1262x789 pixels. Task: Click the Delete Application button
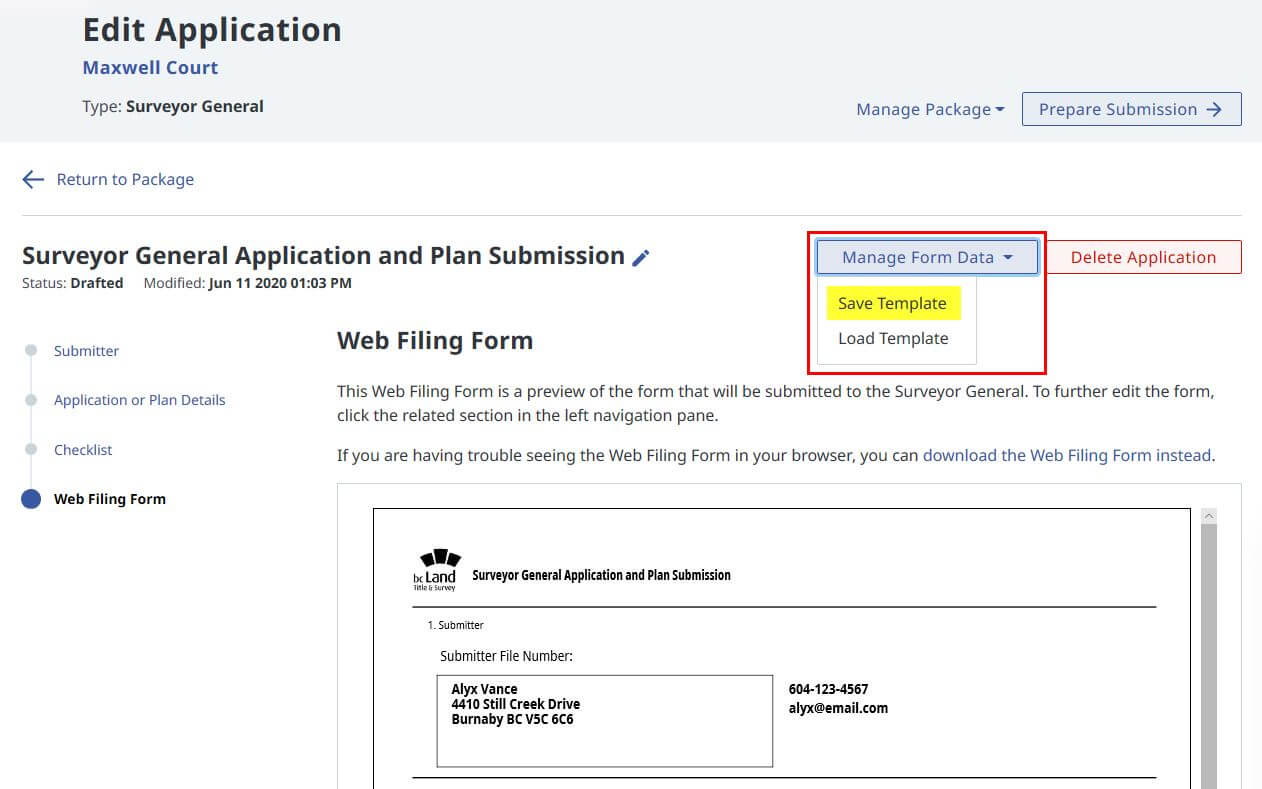coord(1143,257)
